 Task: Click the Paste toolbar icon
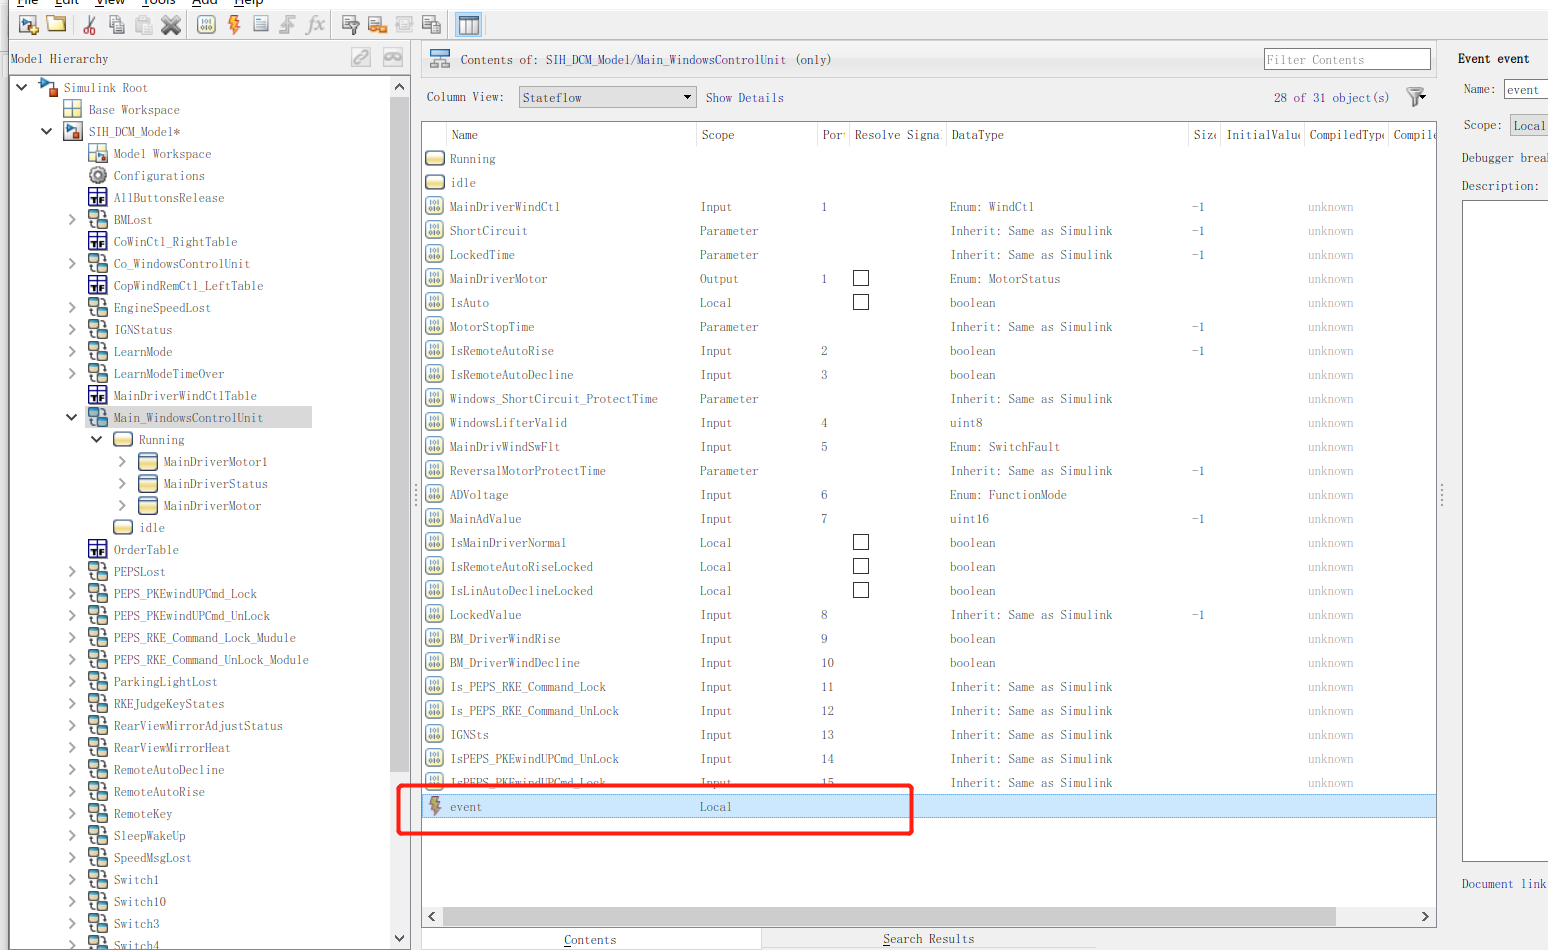tap(144, 24)
